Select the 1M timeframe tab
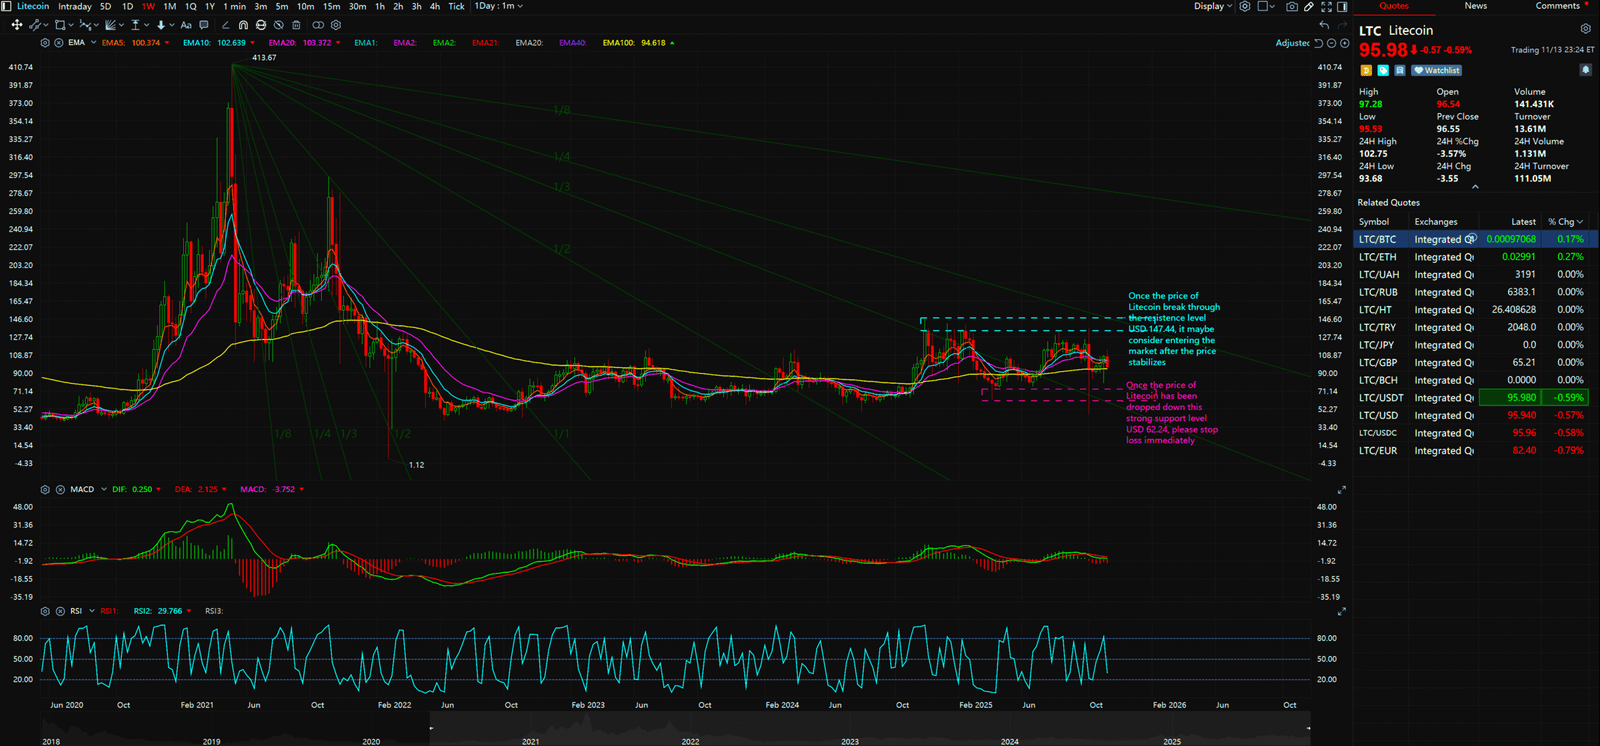This screenshot has width=1600, height=746. (x=169, y=6)
